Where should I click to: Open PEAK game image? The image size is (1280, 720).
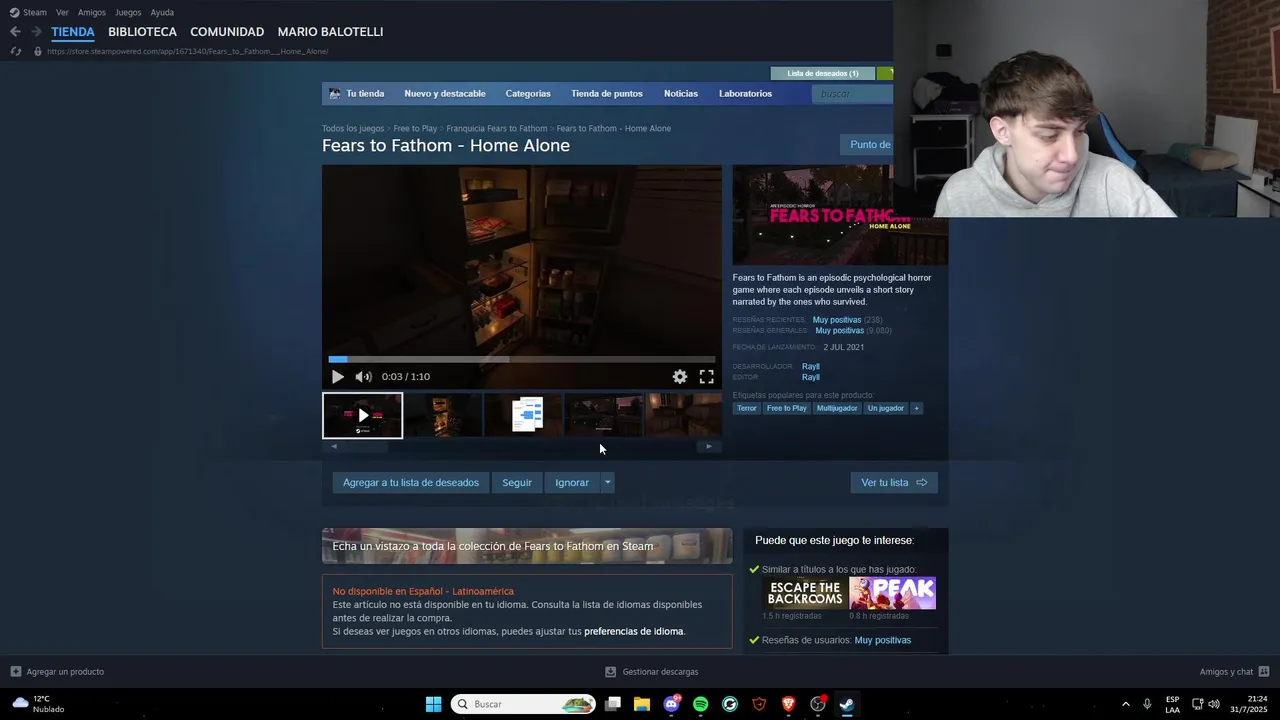pyautogui.click(x=893, y=593)
